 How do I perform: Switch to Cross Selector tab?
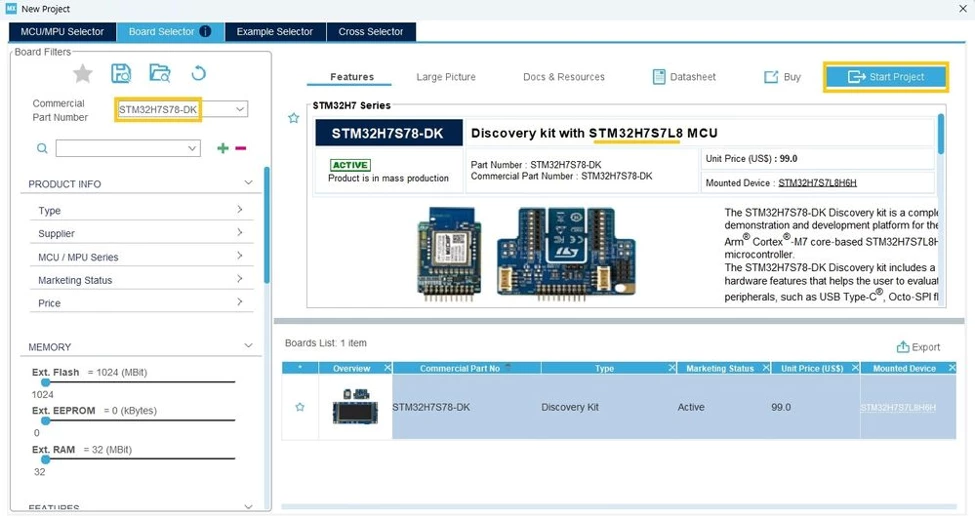371,32
